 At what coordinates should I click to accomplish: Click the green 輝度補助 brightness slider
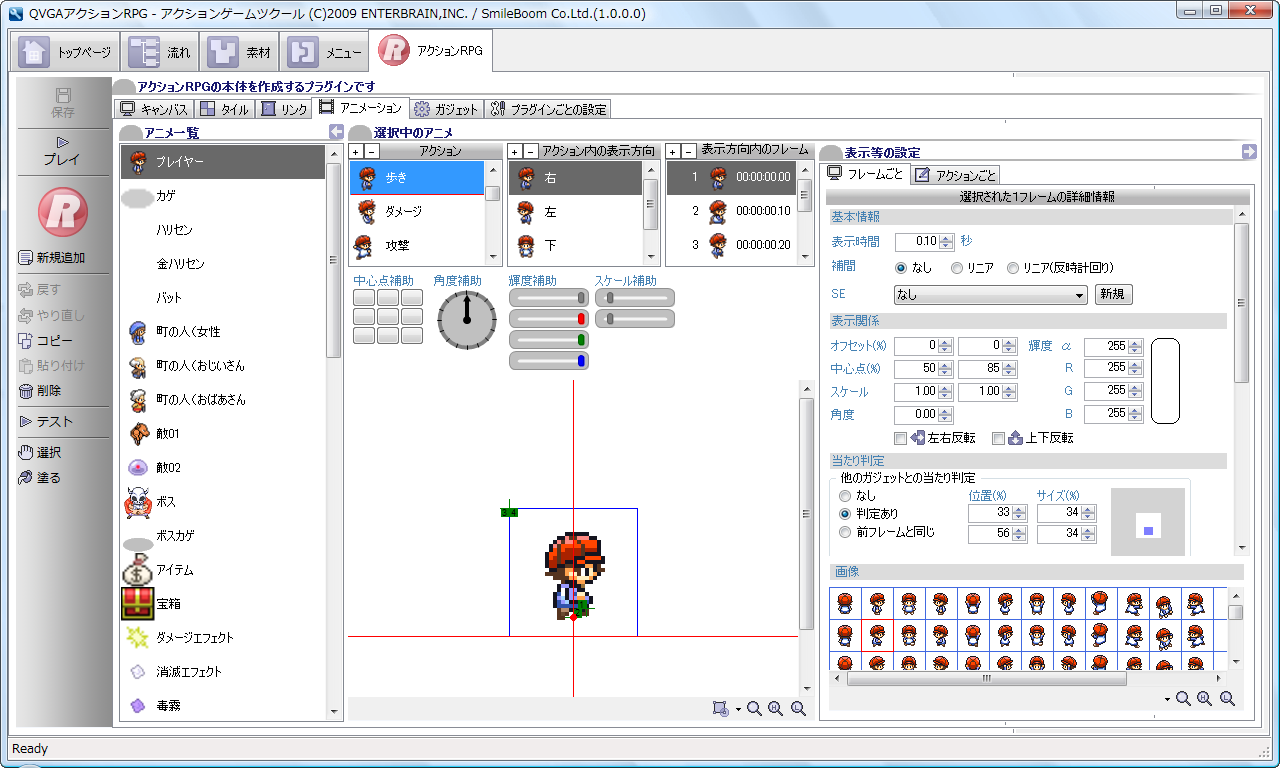pos(549,340)
